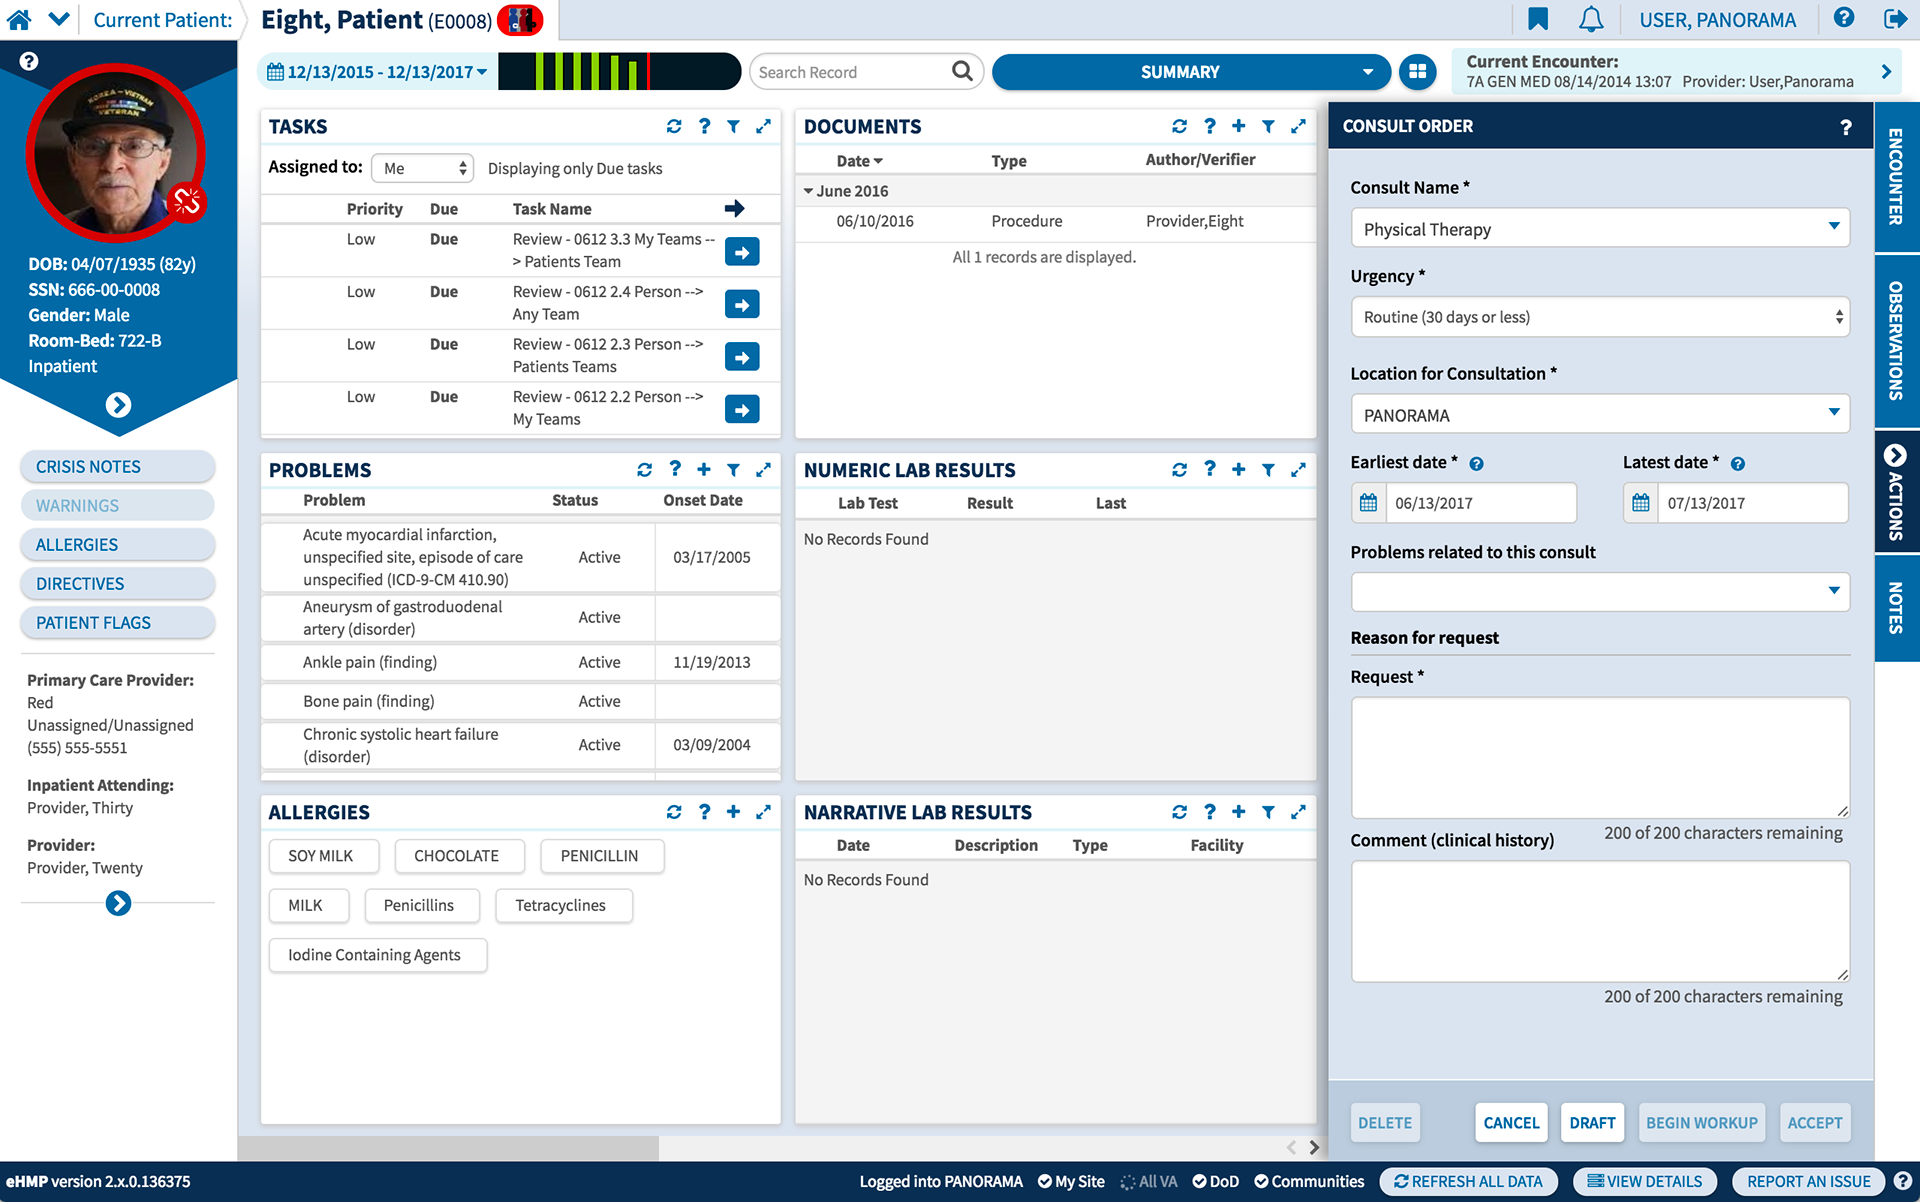1920x1202 pixels.
Task: Click the notifications bell icon
Action: point(1591,19)
